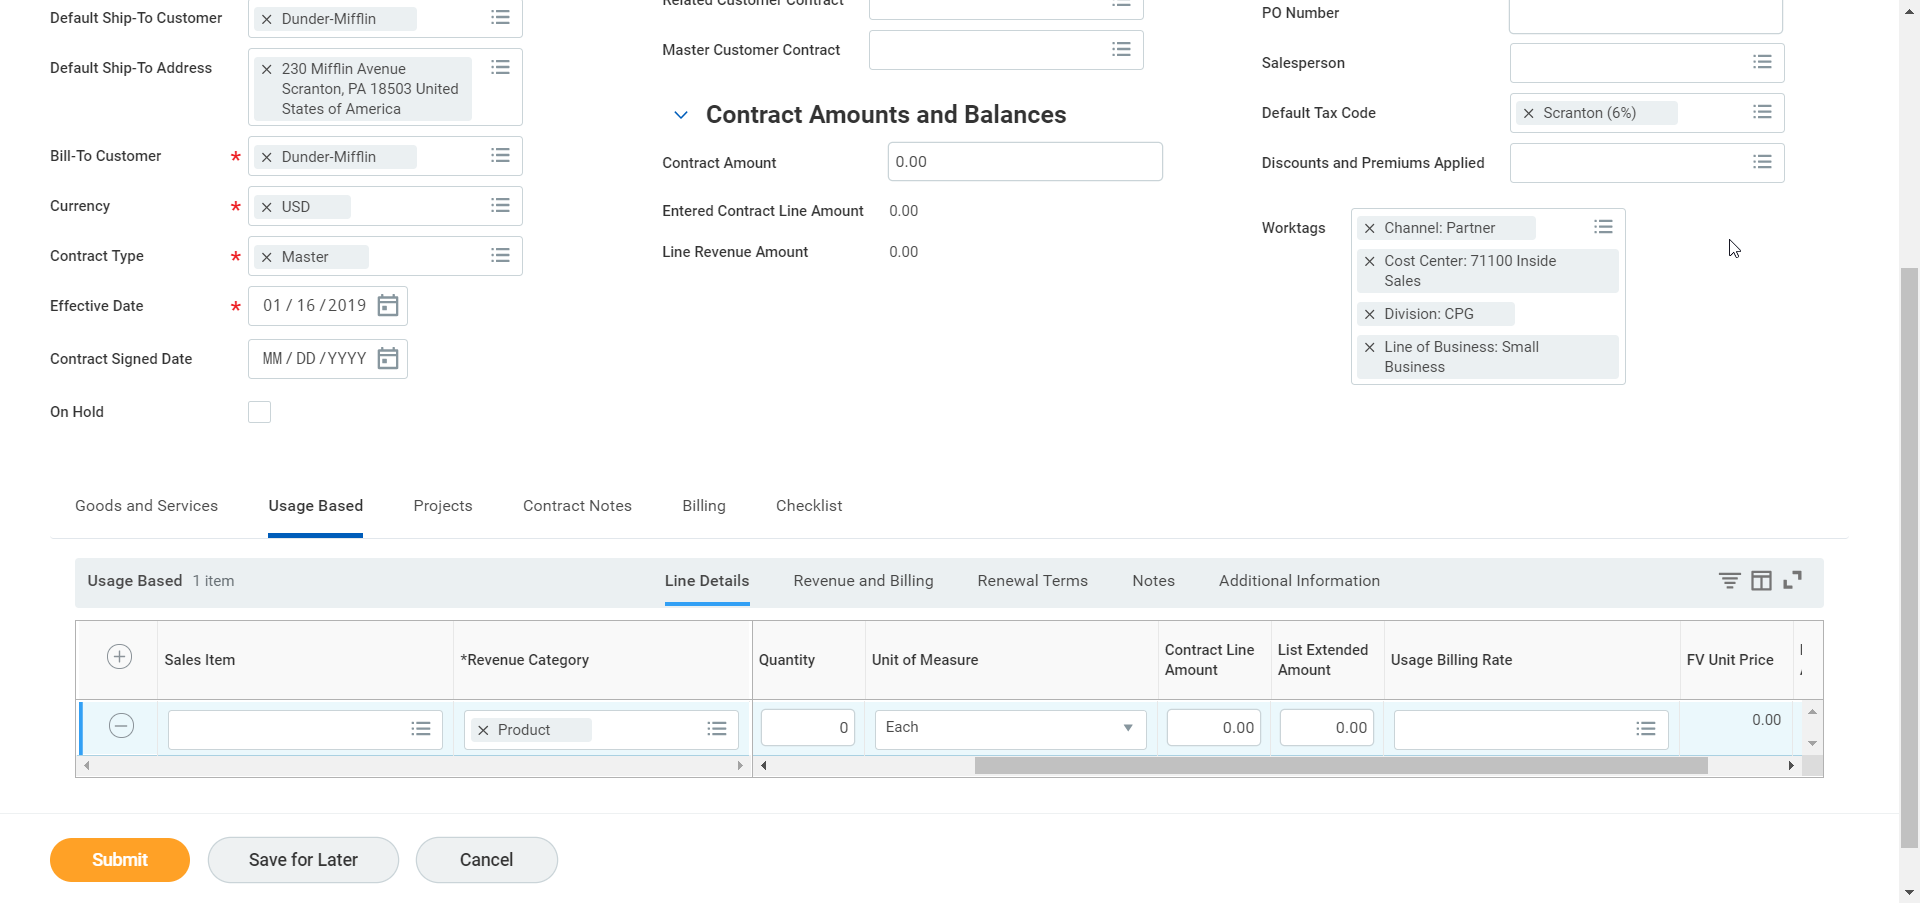Image resolution: width=1920 pixels, height=903 pixels.
Task: Remove 230 Mifflin Avenue ship-to address
Action: (x=267, y=69)
